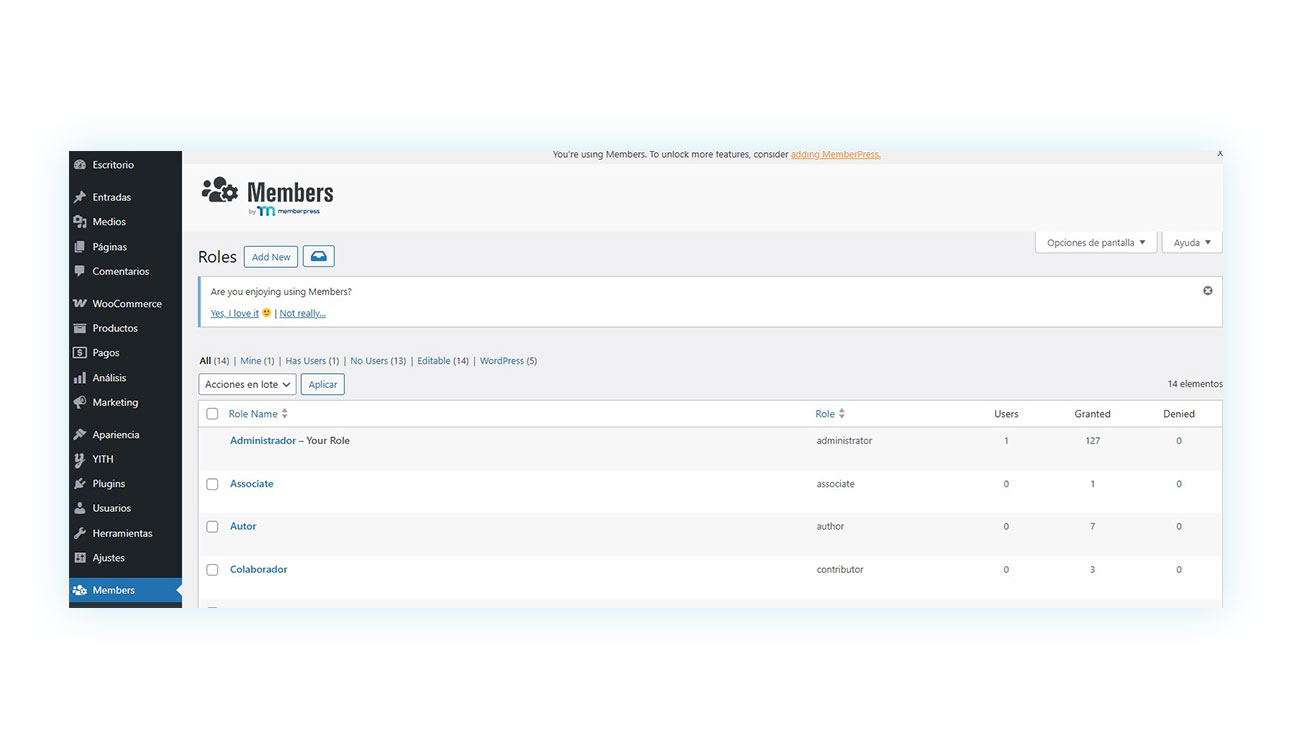Open the Administrador role link

click(x=263, y=441)
